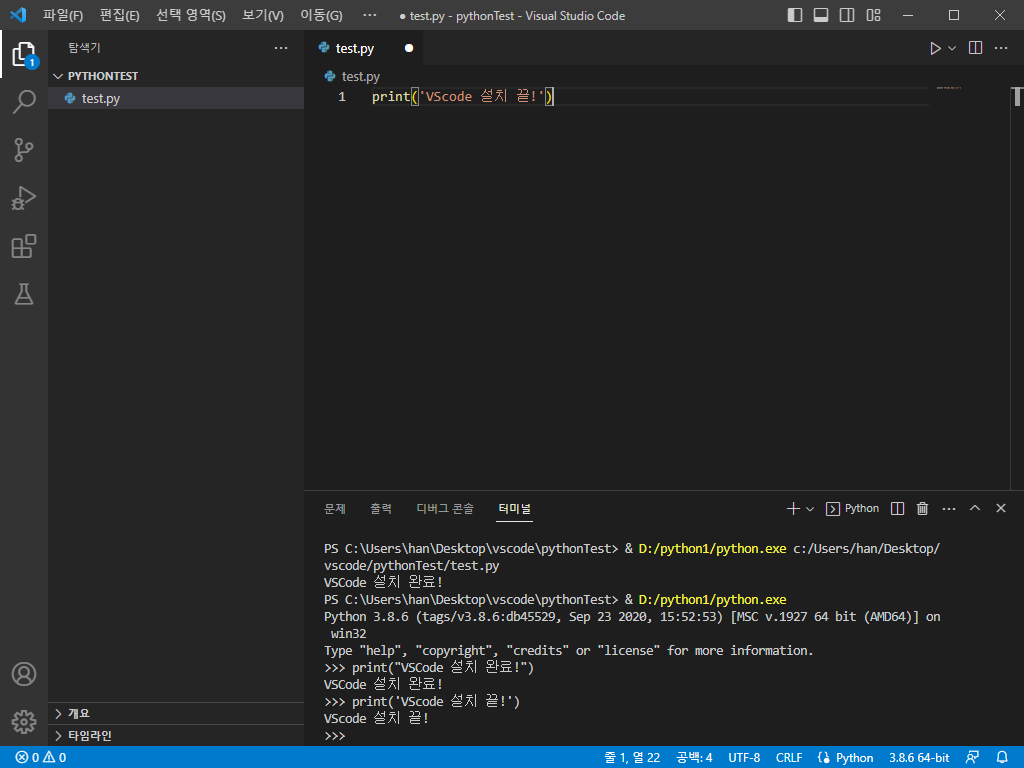Click the editor minimap
This screenshot has width=1024, height=768.
point(948,88)
